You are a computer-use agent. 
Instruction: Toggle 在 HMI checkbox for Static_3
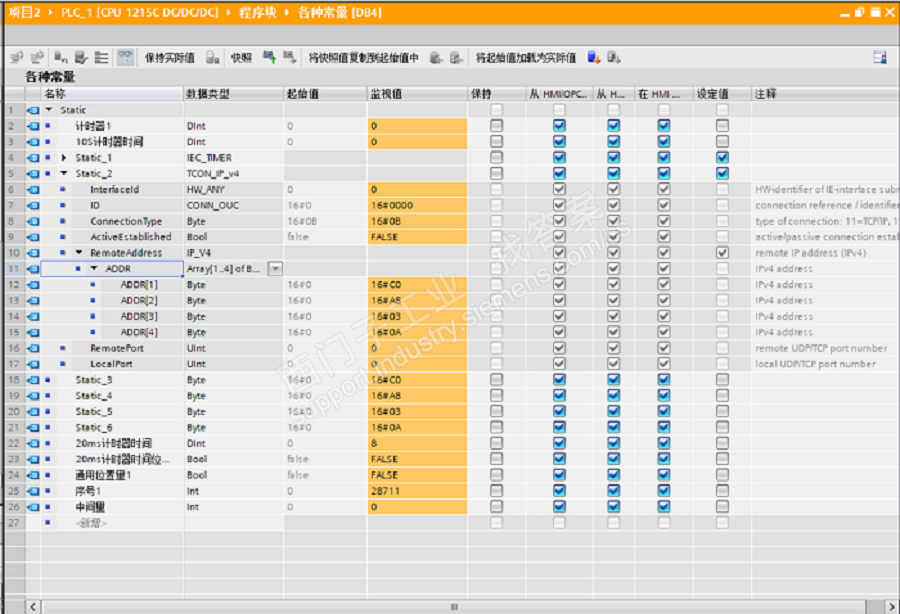pos(664,379)
